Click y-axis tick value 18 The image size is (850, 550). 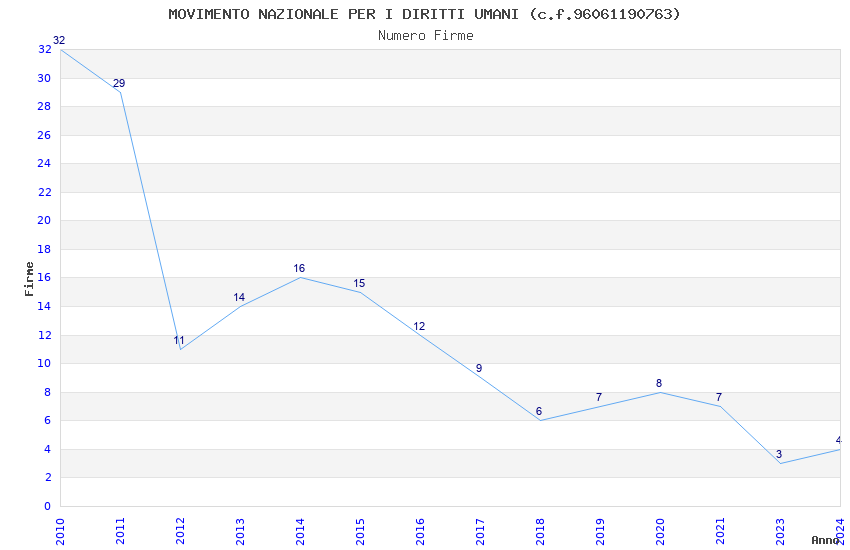pyautogui.click(x=44, y=249)
